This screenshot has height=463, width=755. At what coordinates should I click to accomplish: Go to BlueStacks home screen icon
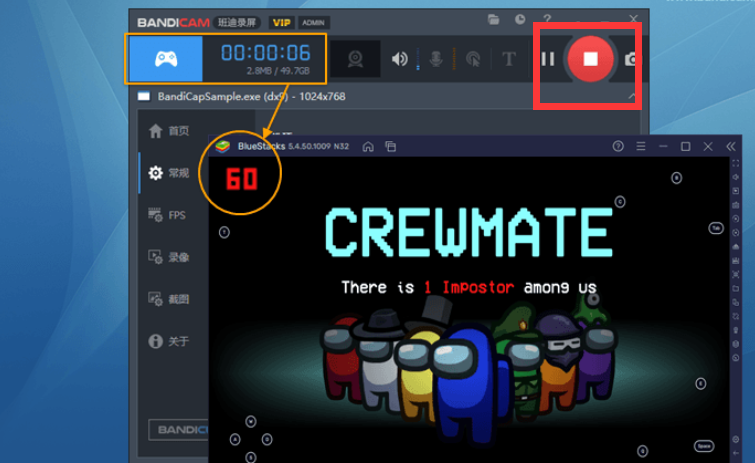click(368, 146)
